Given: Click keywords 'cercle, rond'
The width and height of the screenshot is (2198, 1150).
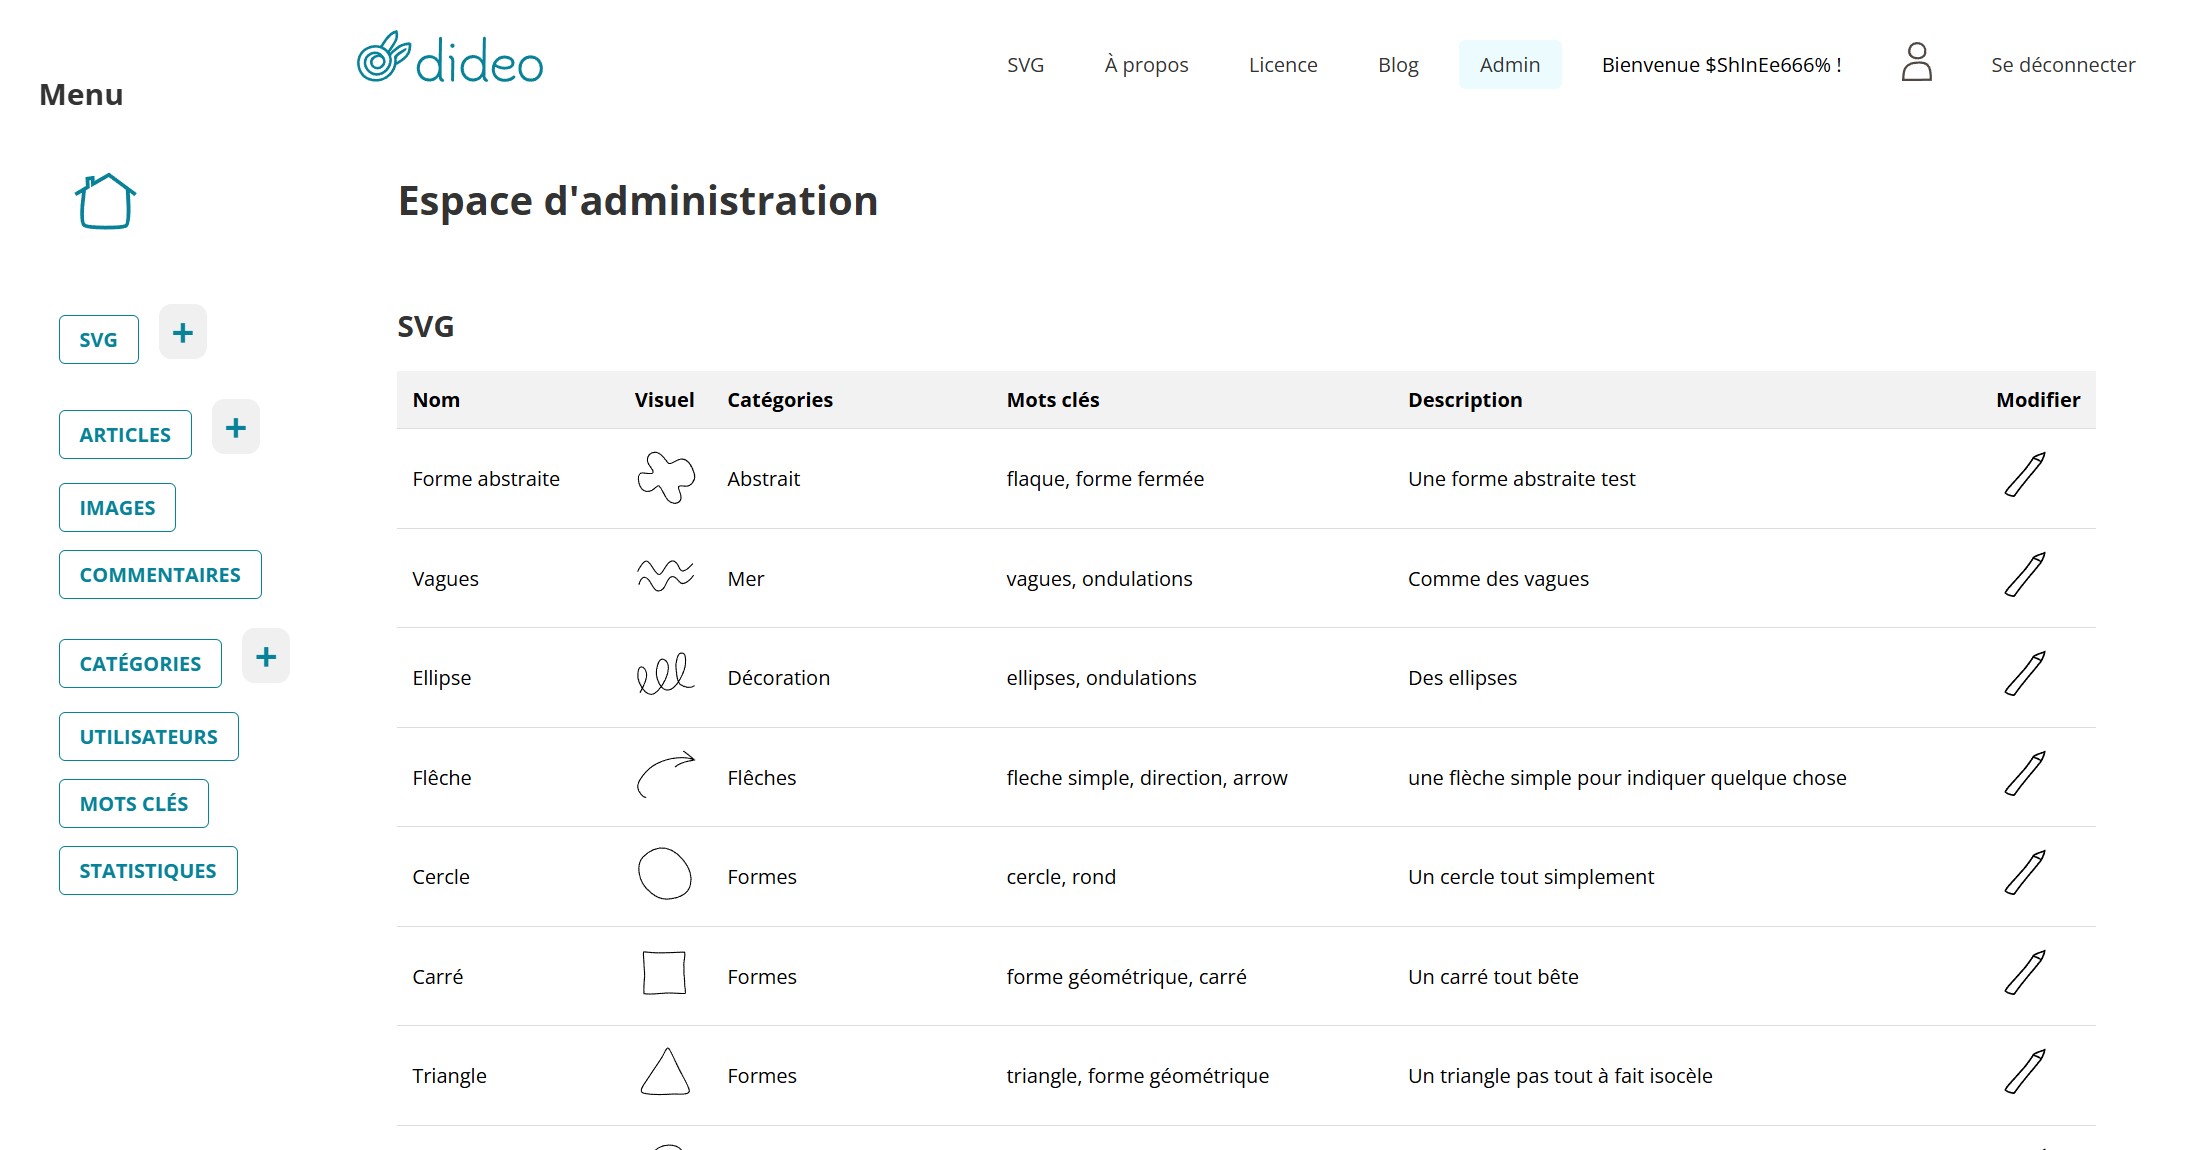Looking at the screenshot, I should (x=1061, y=877).
